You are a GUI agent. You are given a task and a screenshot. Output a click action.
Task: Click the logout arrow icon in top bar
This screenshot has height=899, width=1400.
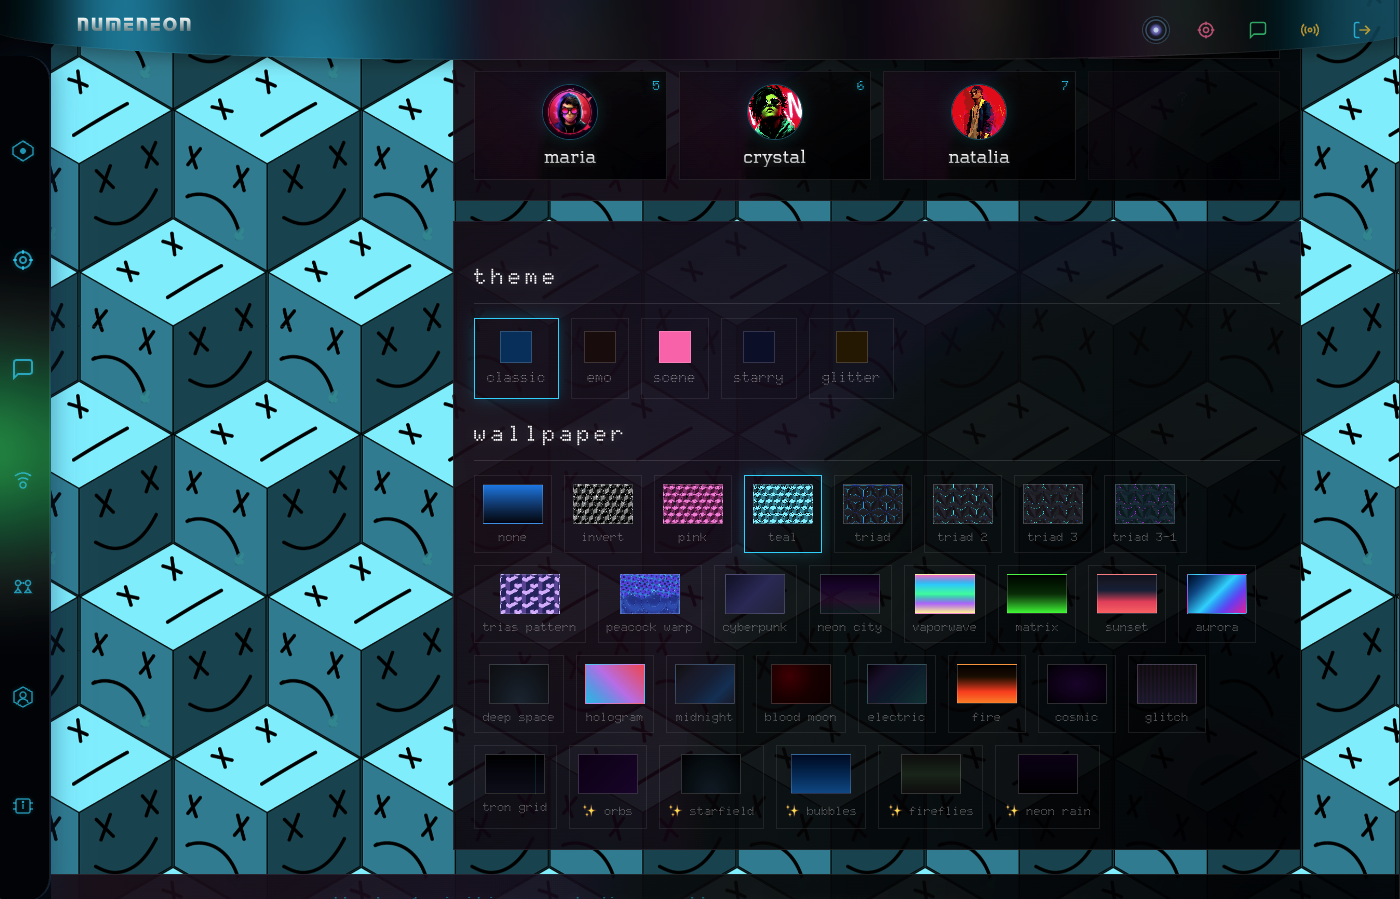[1362, 30]
